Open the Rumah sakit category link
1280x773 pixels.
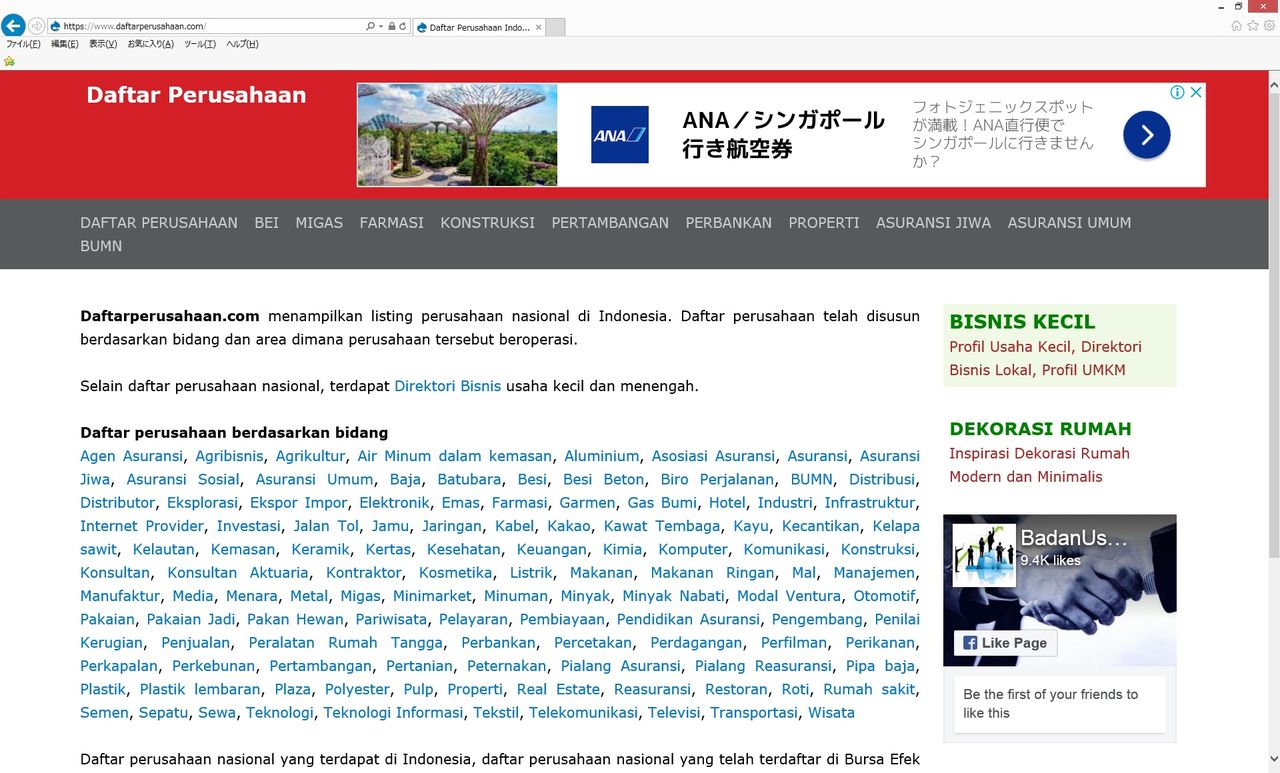pos(869,689)
